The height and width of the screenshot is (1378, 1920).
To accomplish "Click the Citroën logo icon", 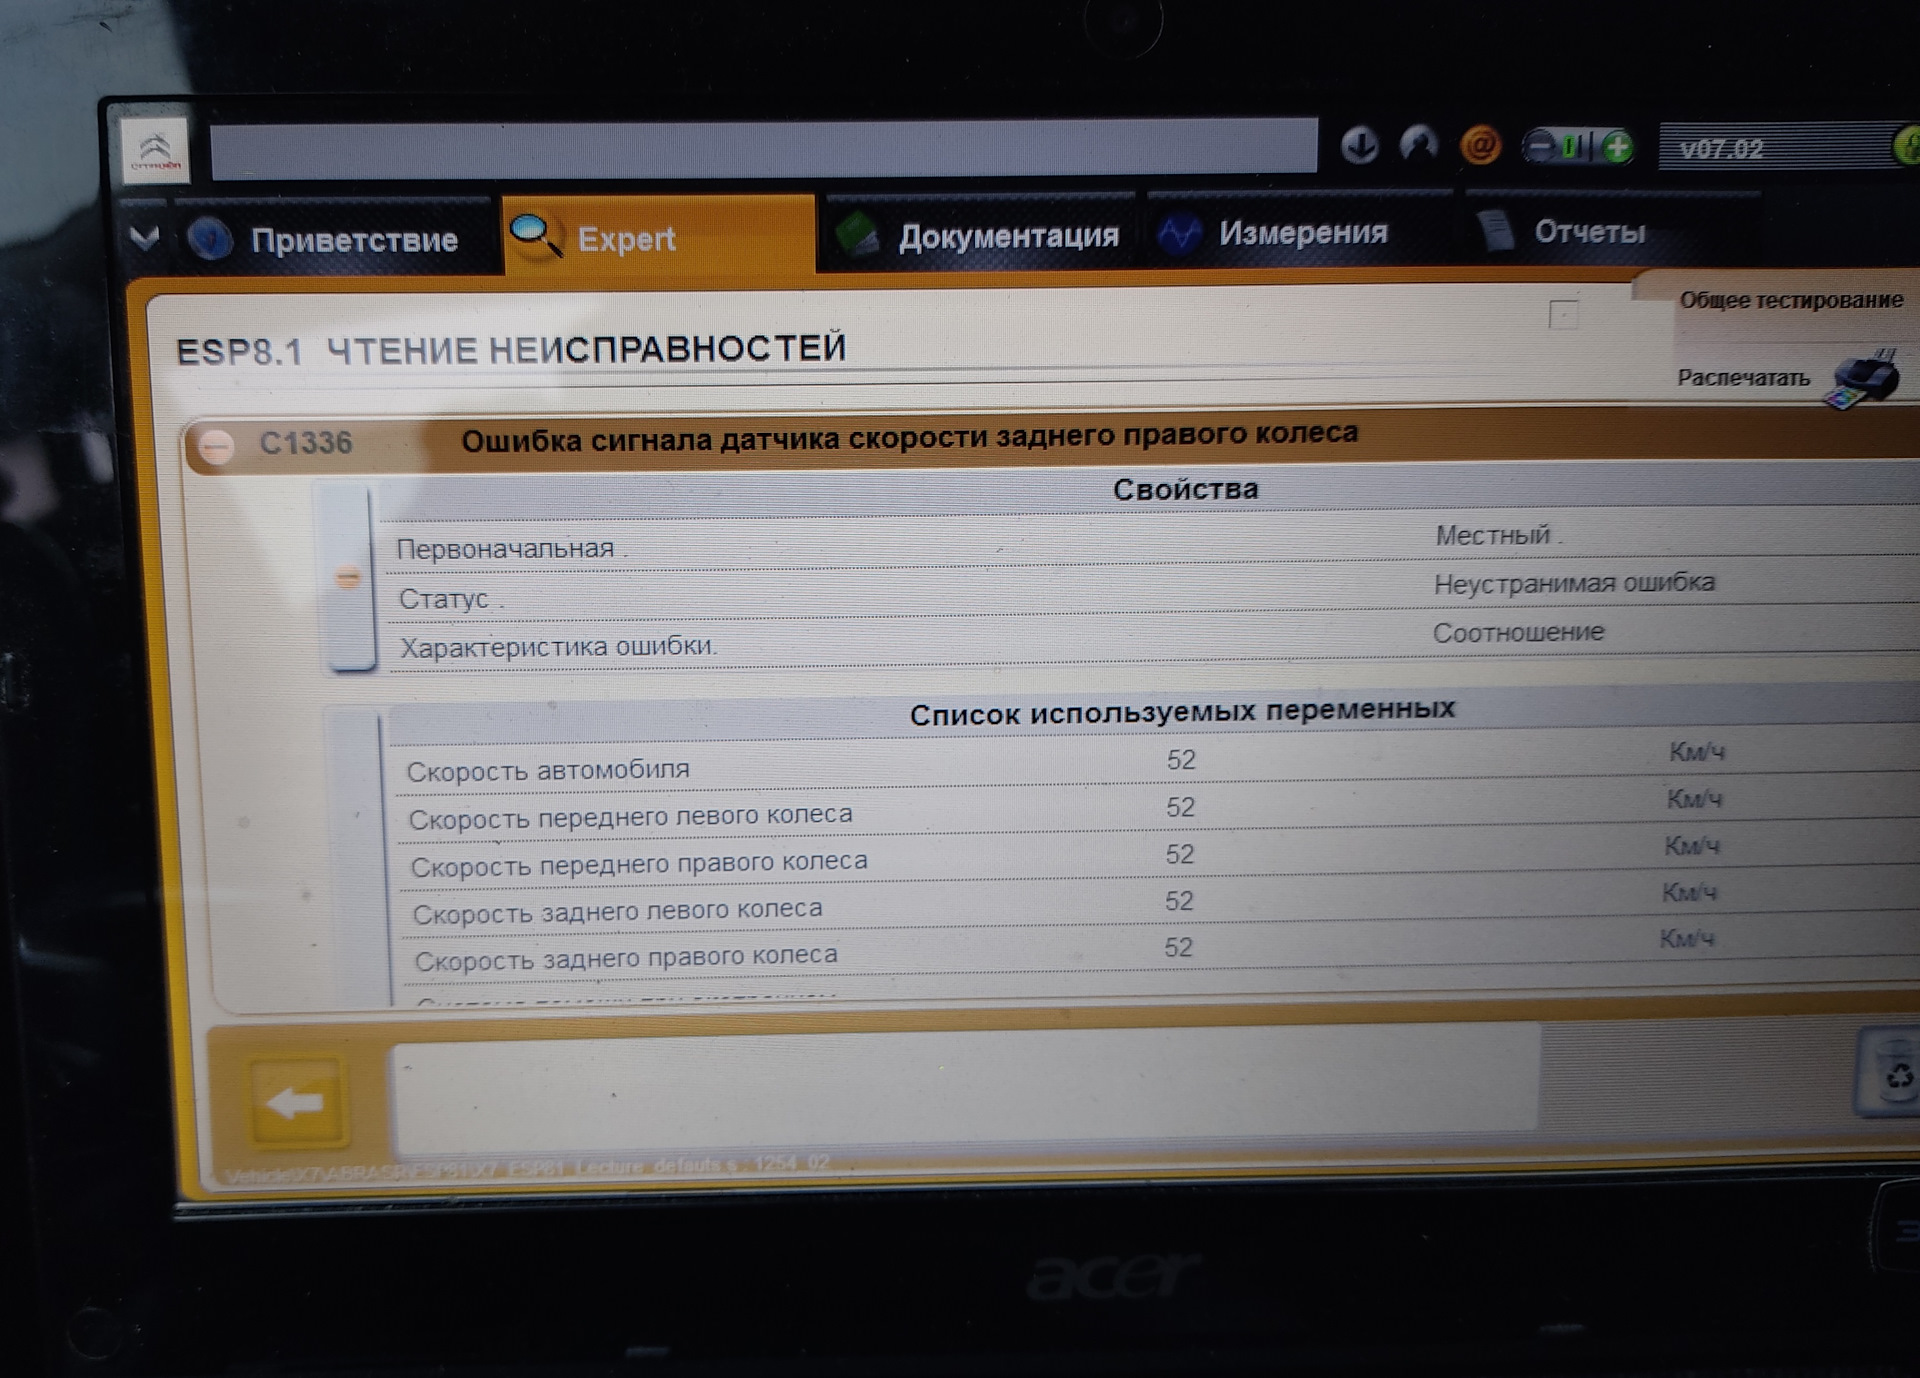I will pos(157,152).
